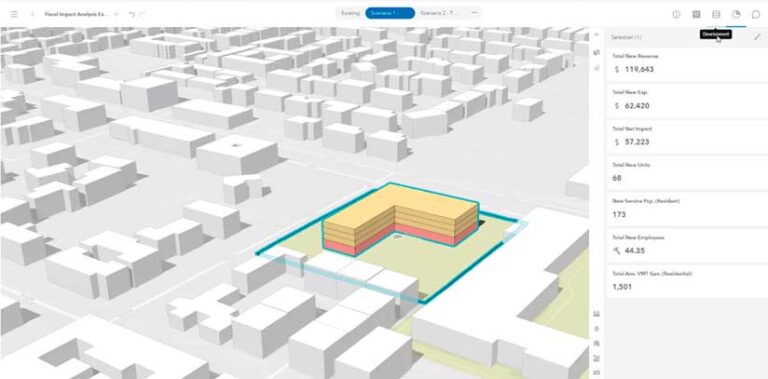
Task: Switch to the Existing scenario tab
Action: [x=350, y=13]
